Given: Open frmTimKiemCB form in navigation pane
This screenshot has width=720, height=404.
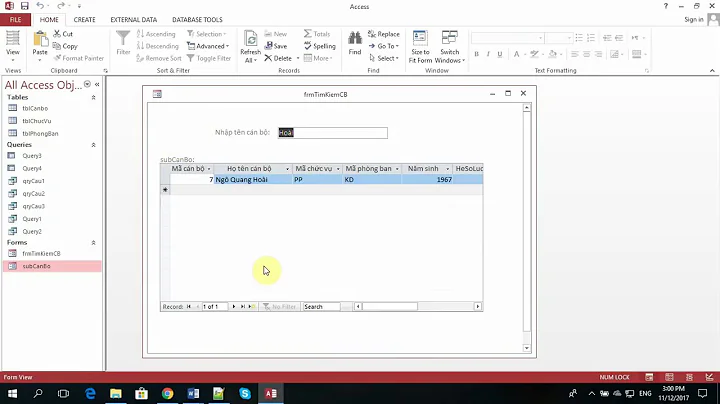Looking at the screenshot, I should (41, 253).
